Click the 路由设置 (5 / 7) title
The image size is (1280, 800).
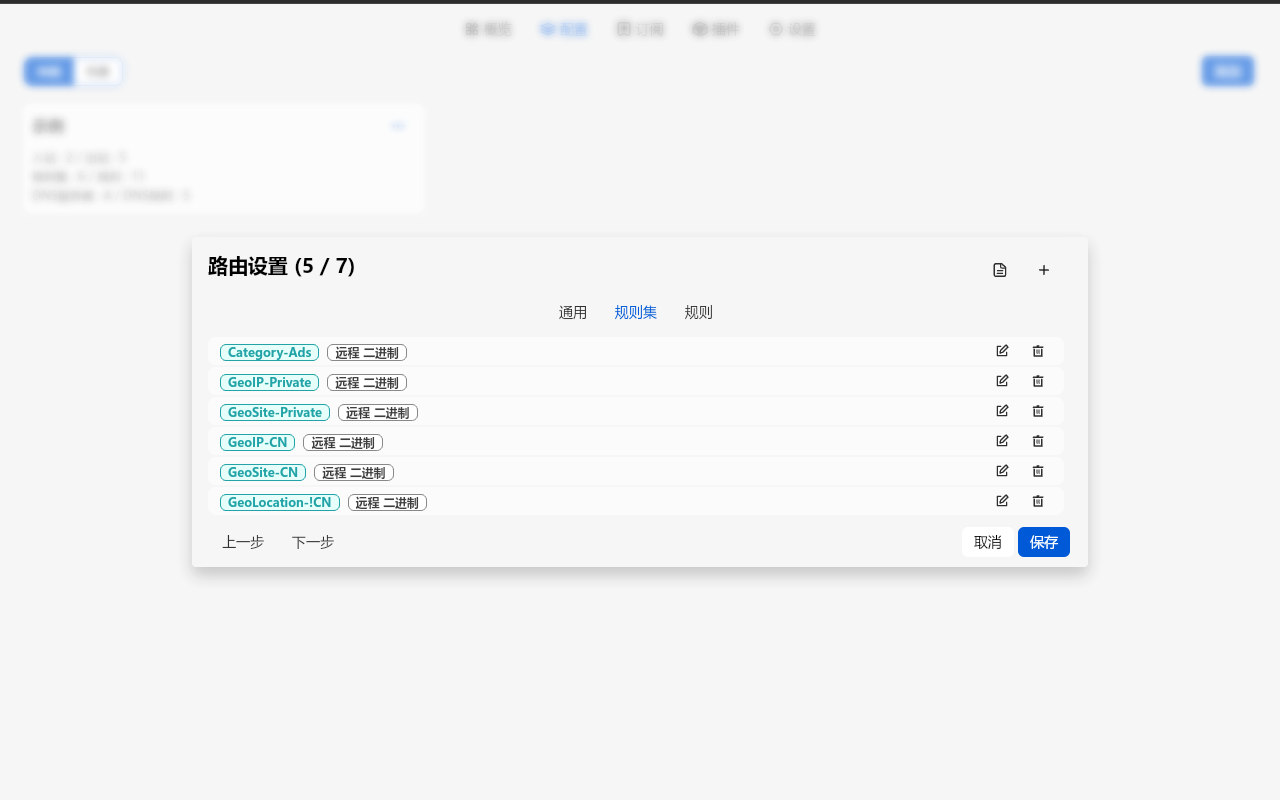[x=282, y=266]
